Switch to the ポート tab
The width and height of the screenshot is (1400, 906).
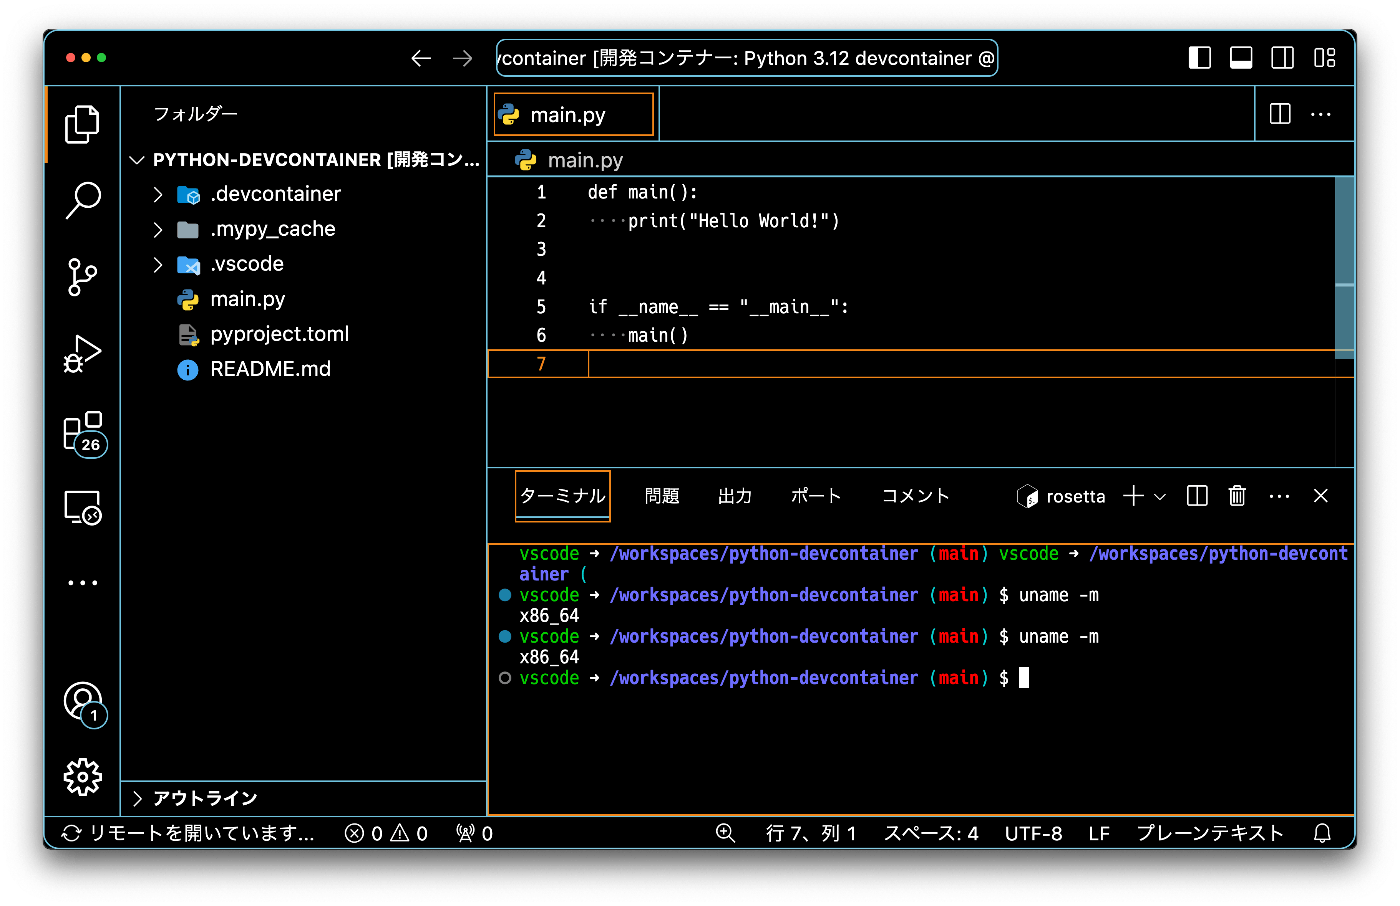(x=816, y=496)
